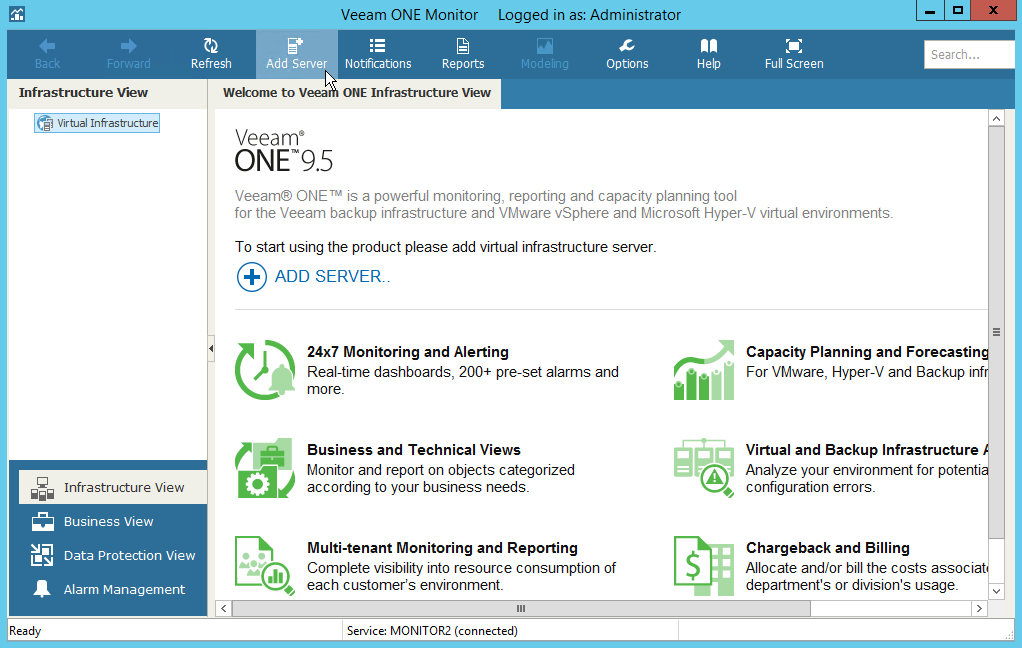Viewport: 1022px width, 648px height.
Task: Click the vertical scrollbar thumb
Action: [996, 332]
